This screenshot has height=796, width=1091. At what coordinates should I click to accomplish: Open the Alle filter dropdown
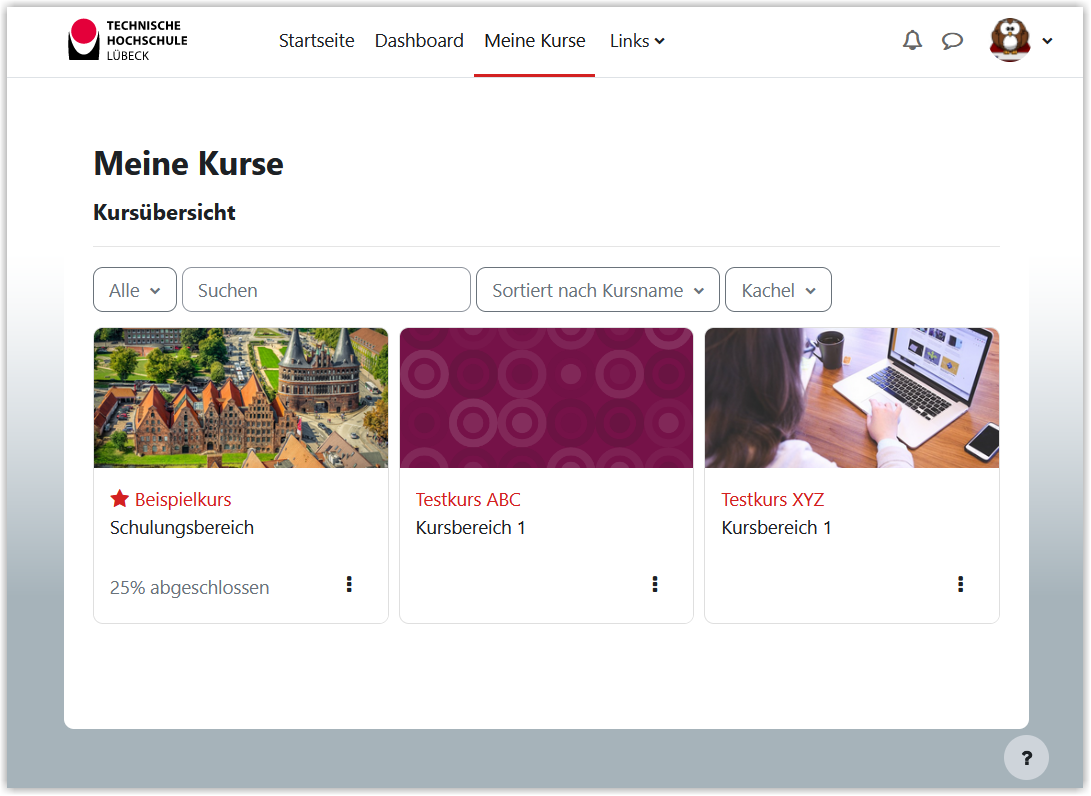click(135, 290)
